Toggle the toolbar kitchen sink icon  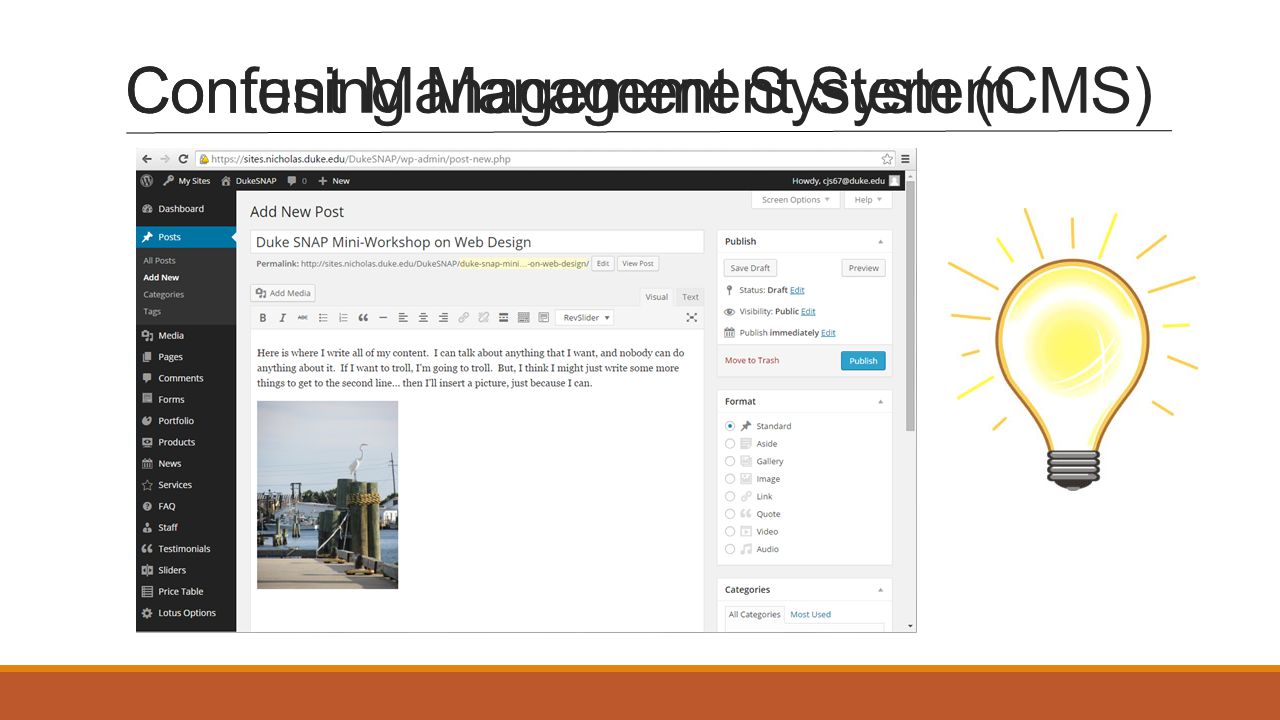523,317
